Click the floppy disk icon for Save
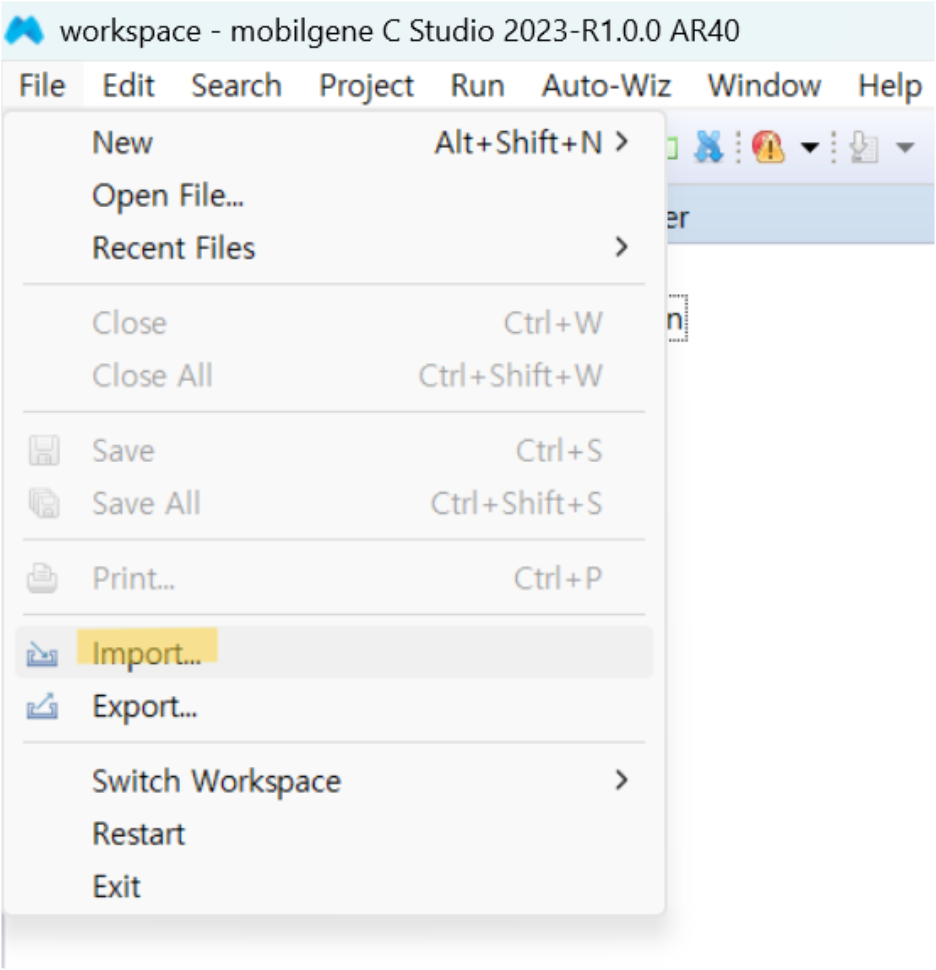Image resolution: width=936 pixels, height=970 pixels. point(44,450)
